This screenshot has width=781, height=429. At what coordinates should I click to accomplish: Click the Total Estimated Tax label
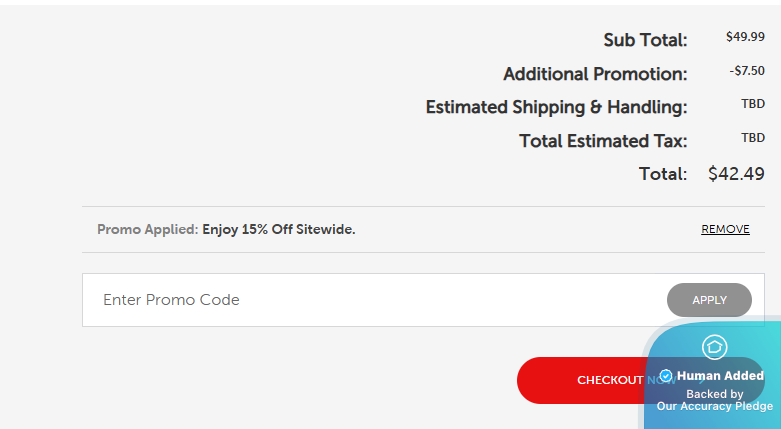(603, 141)
